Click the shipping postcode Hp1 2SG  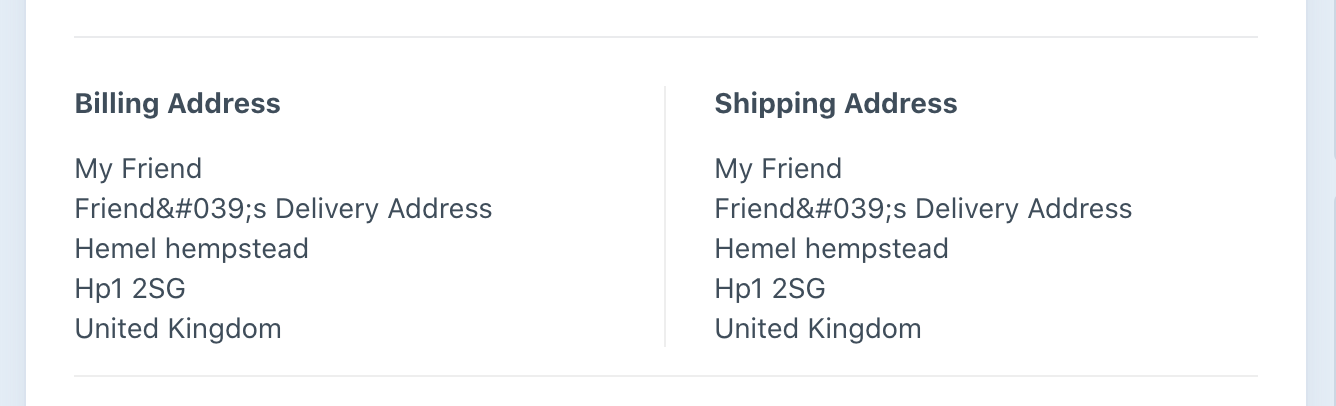coord(770,288)
